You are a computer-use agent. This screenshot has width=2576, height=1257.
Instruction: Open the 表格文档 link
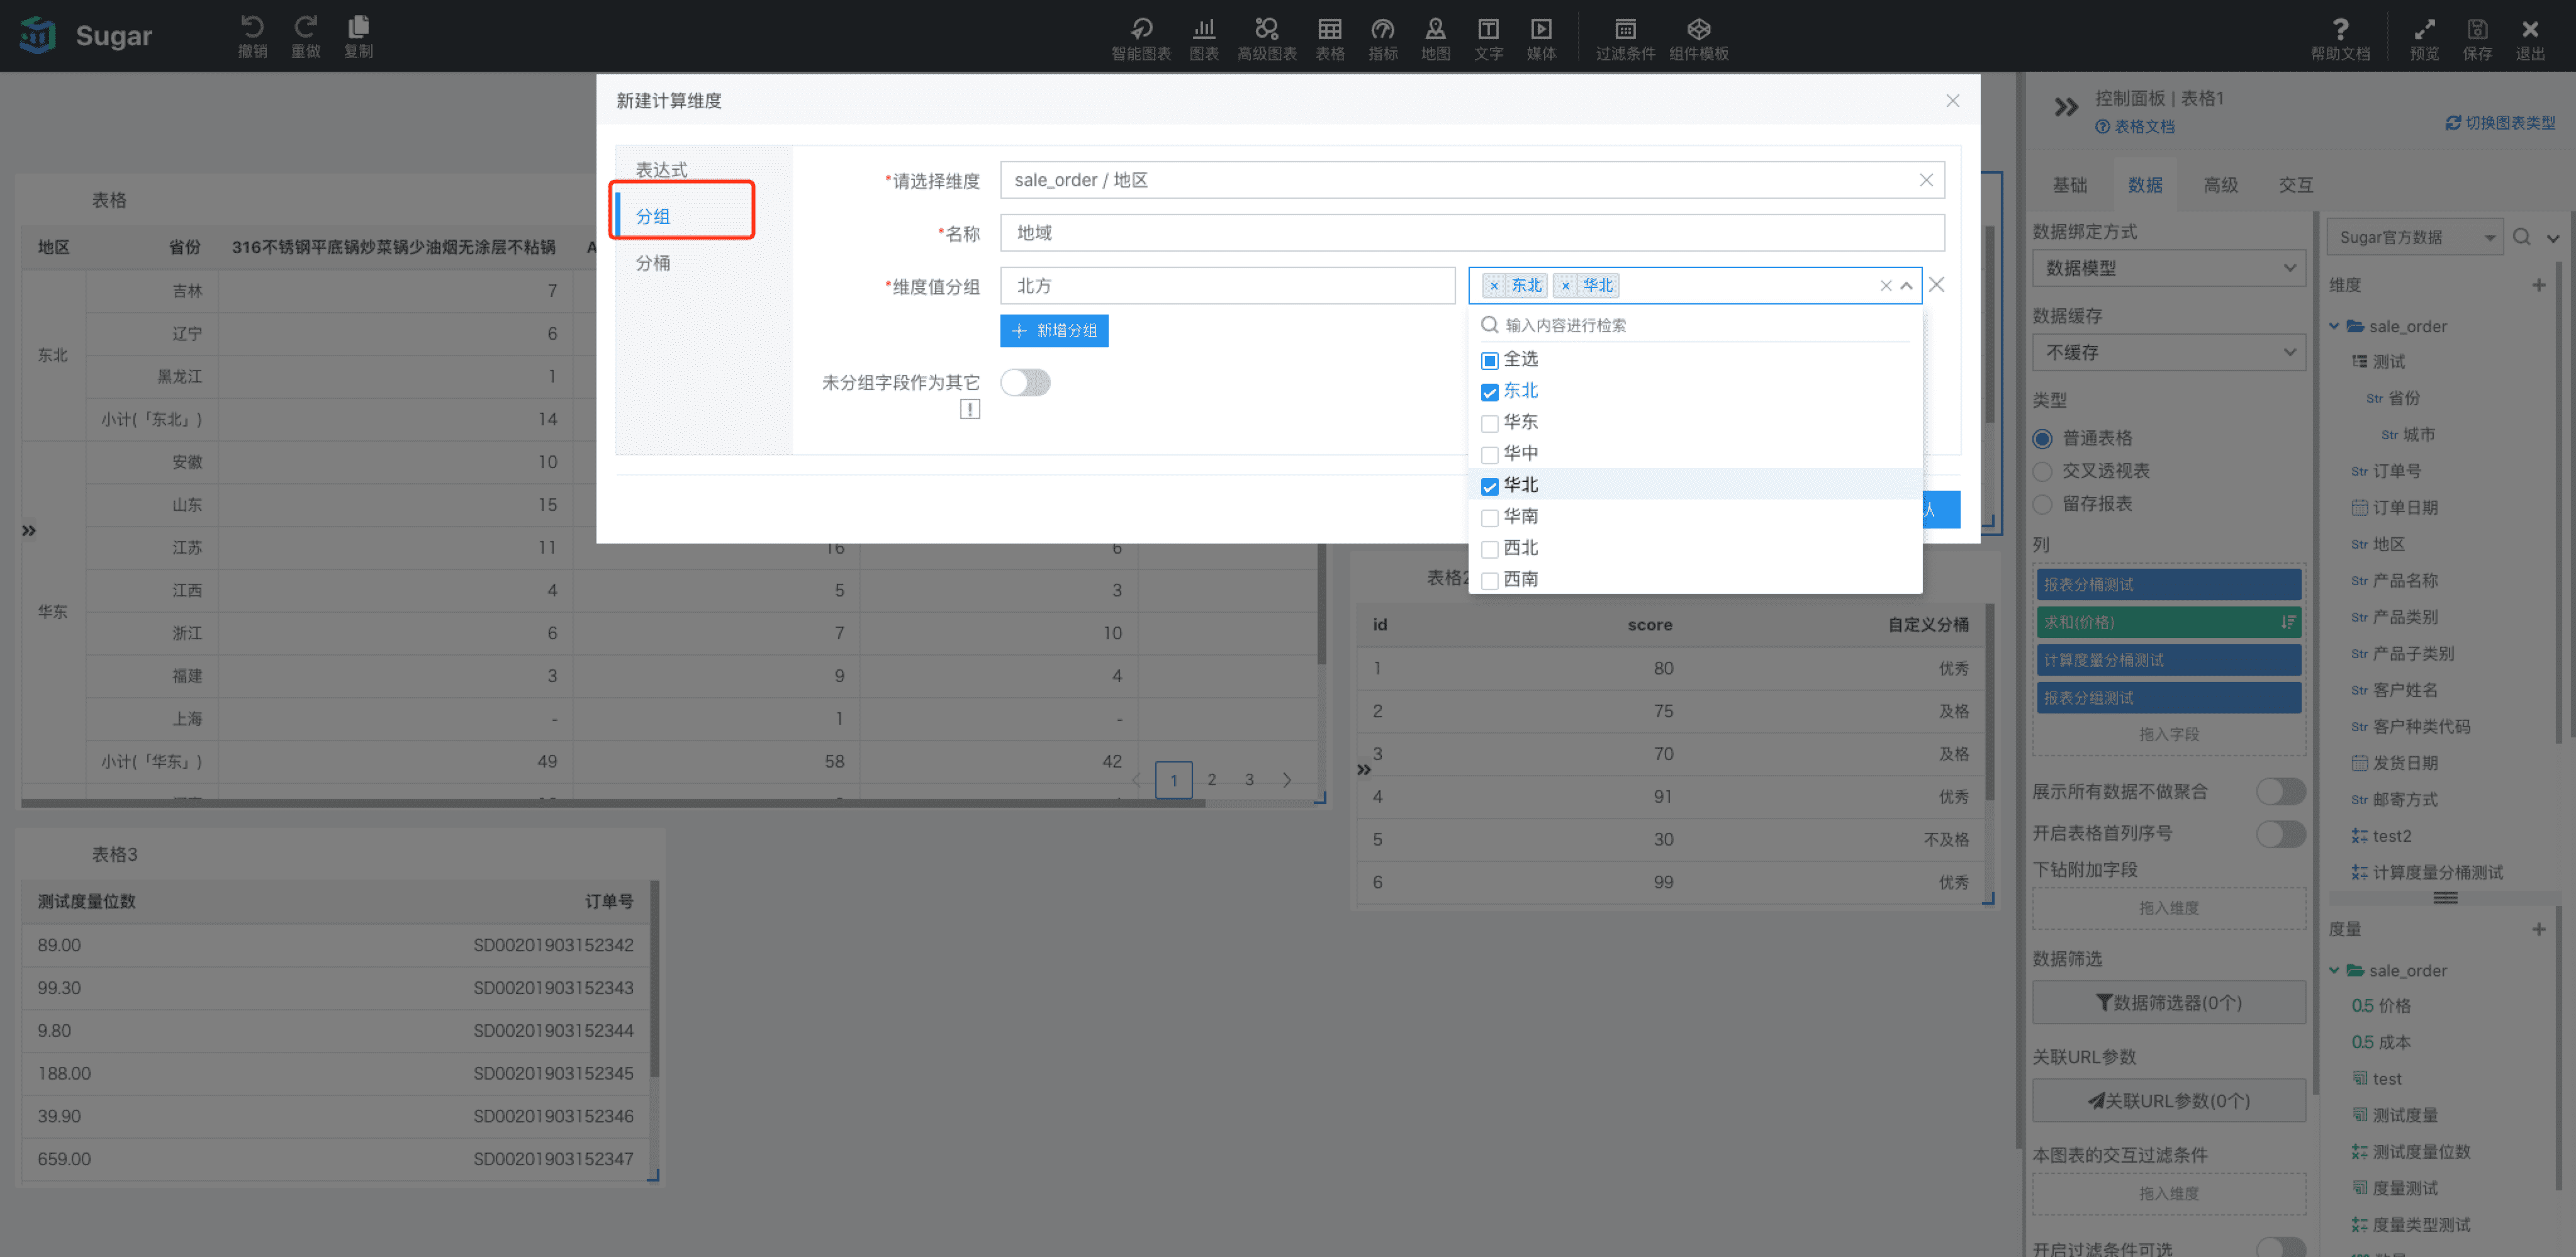point(2135,127)
